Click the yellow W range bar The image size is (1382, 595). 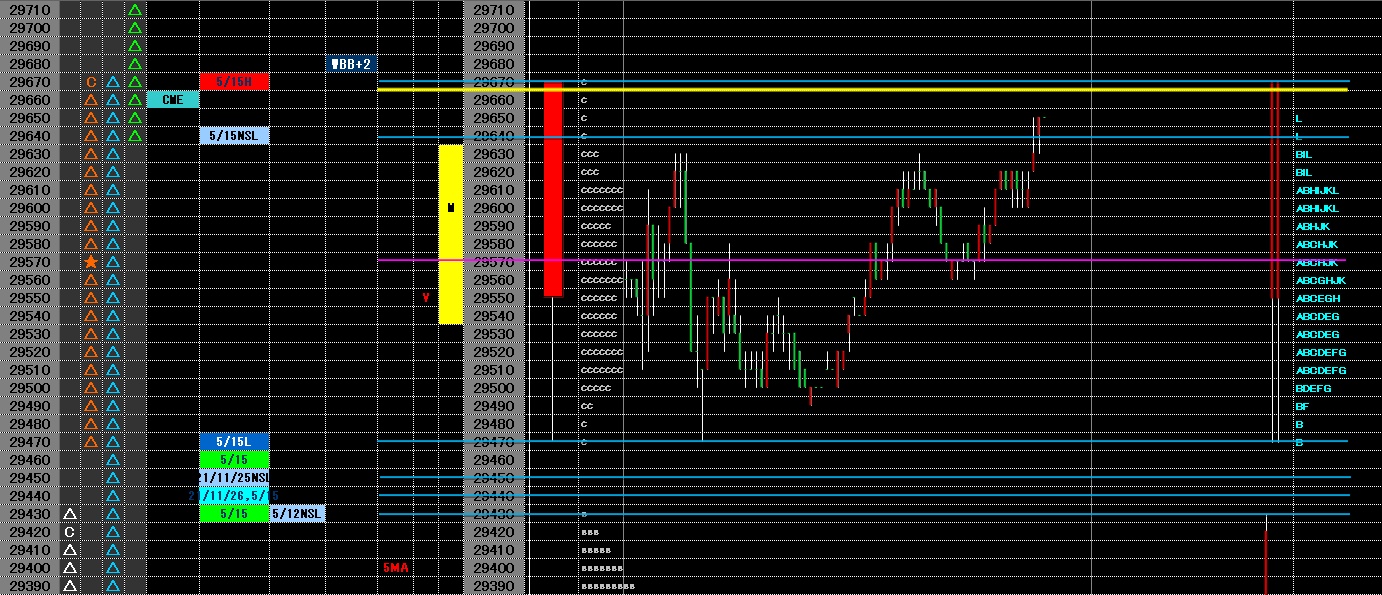(451, 235)
